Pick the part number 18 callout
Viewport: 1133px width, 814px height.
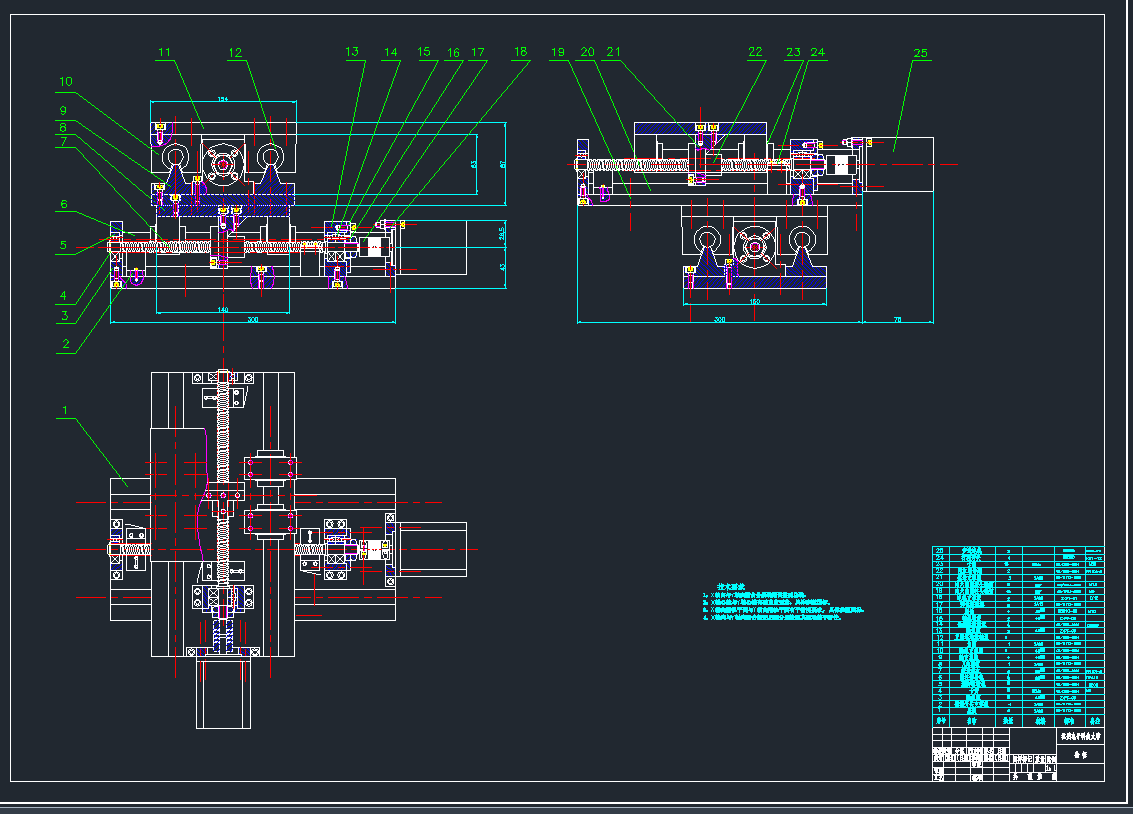520,52
